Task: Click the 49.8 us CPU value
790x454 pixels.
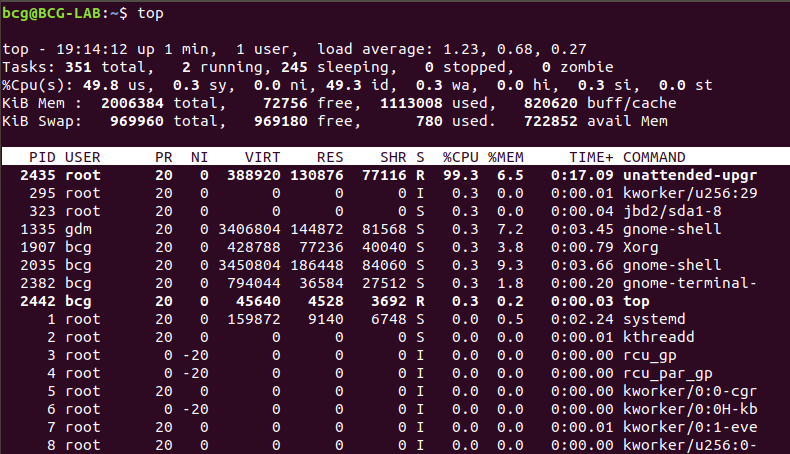Action: pos(101,85)
